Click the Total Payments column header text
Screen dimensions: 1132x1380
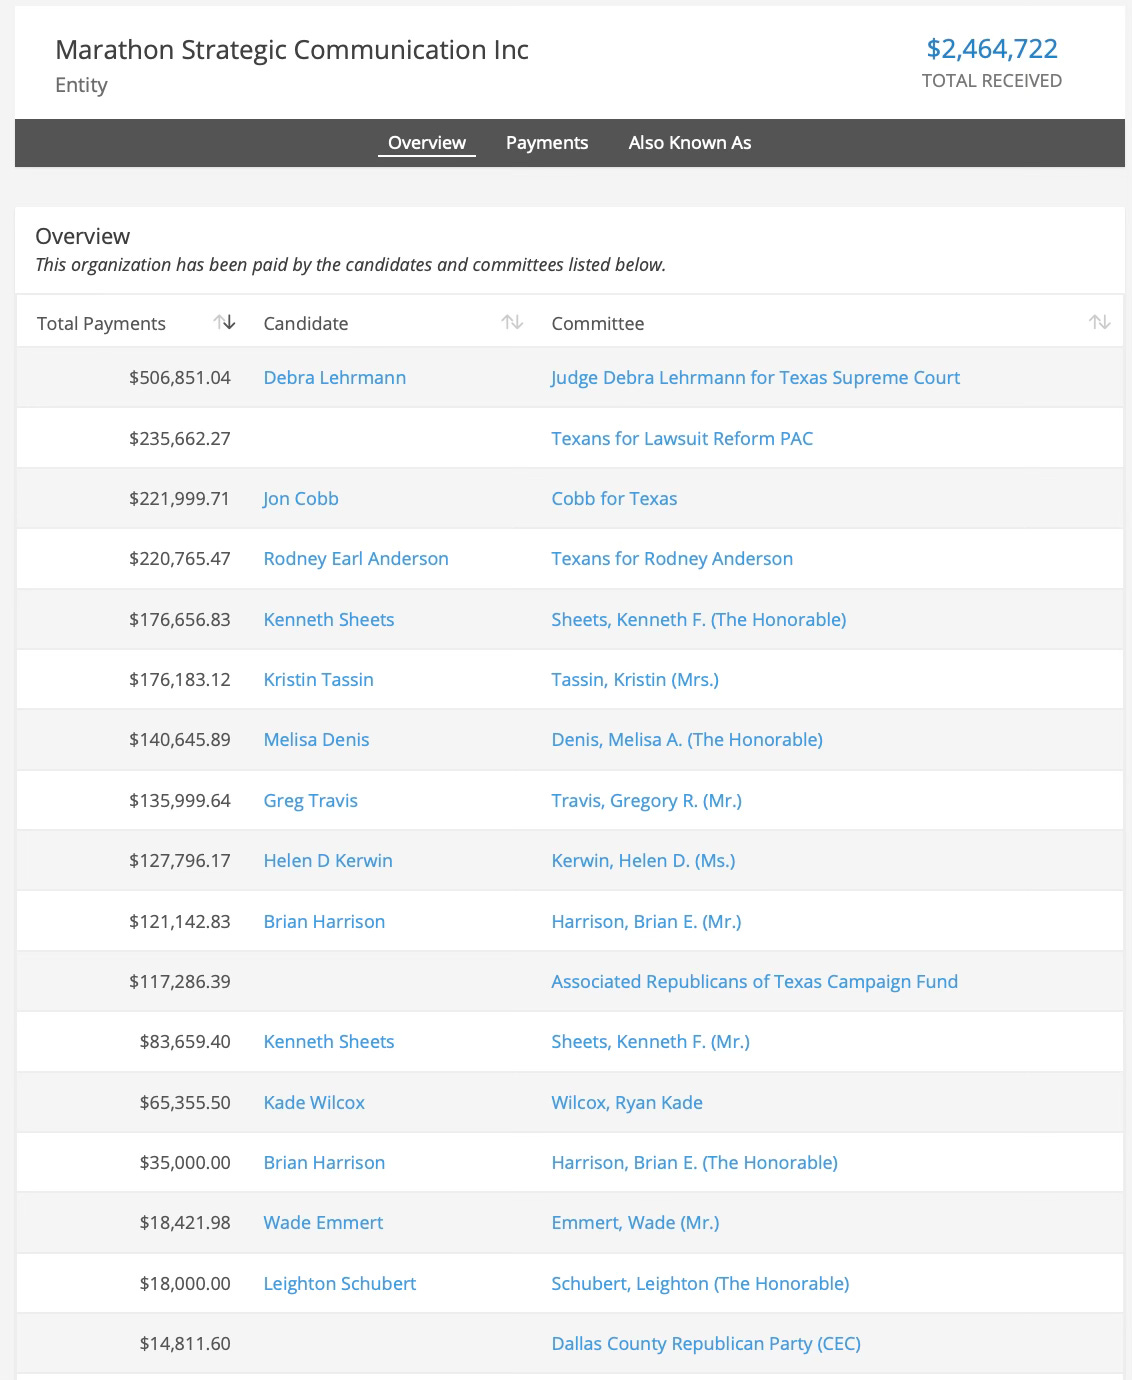point(101,323)
